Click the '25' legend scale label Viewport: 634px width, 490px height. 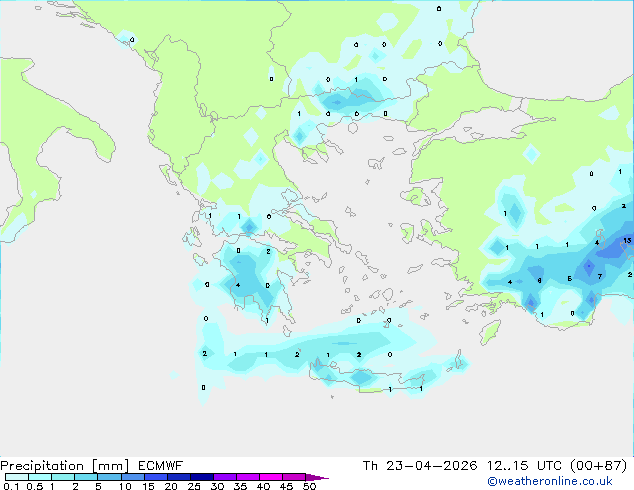(194, 486)
